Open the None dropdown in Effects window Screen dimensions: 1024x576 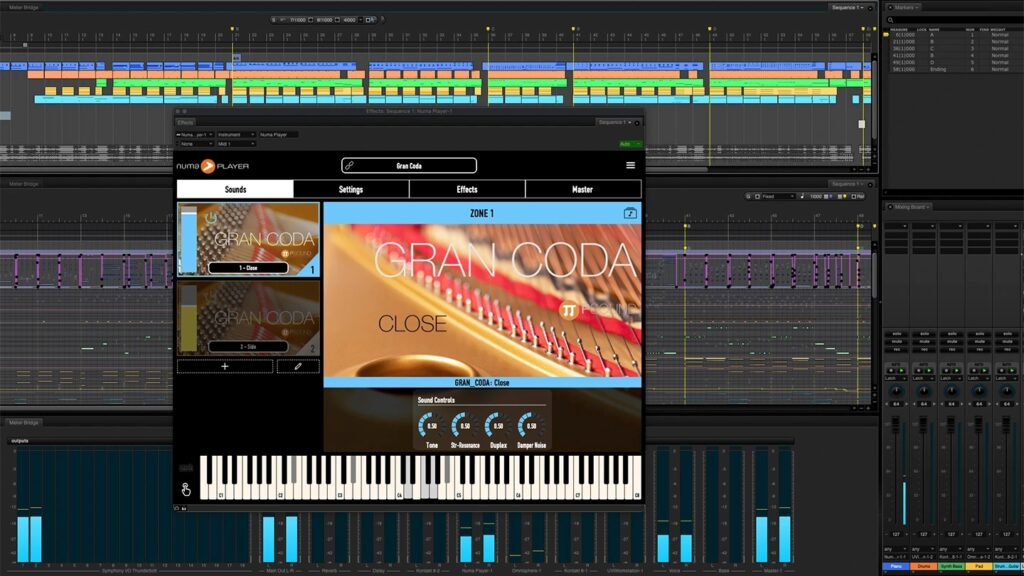tap(195, 144)
